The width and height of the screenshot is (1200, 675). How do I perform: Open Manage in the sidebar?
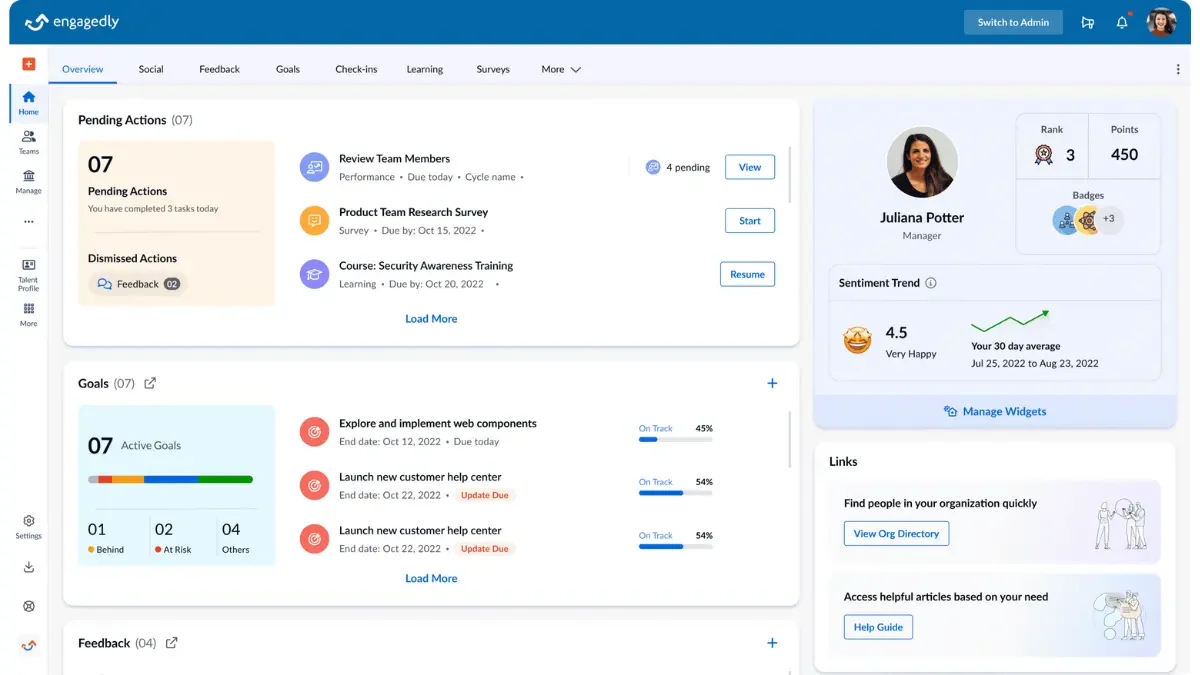28,181
